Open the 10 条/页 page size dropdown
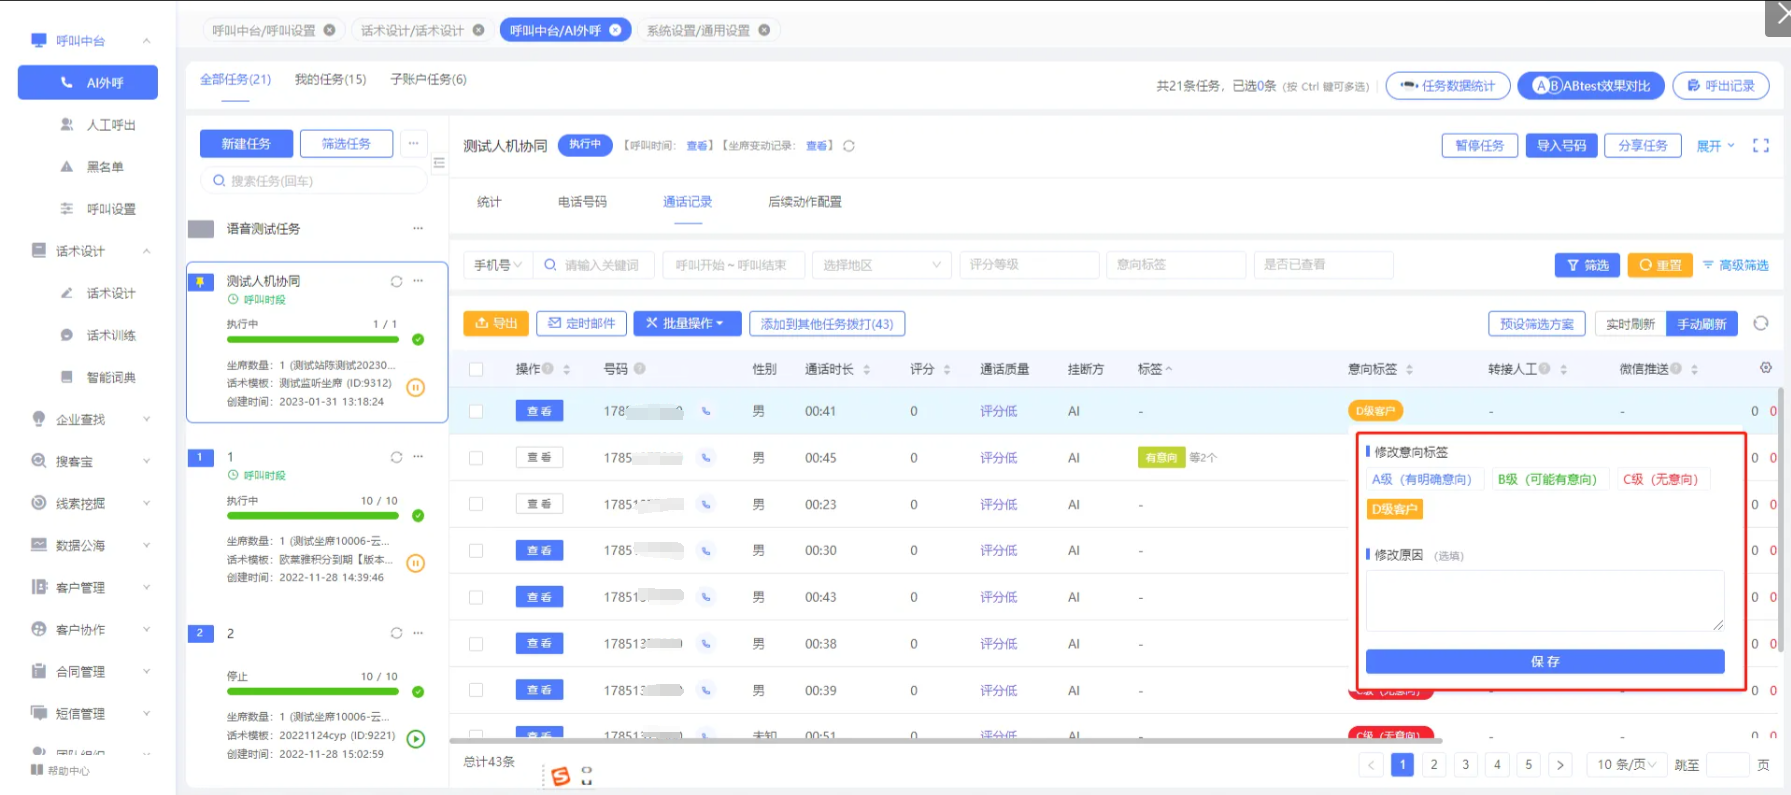 tap(1626, 764)
